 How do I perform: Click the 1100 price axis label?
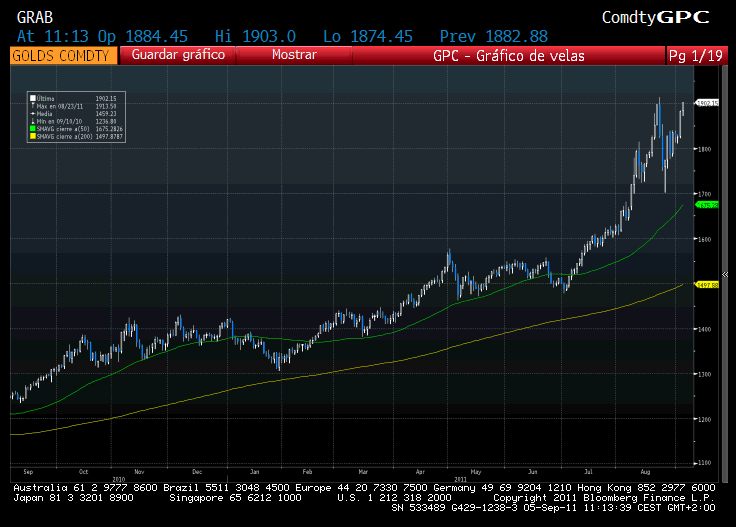click(x=705, y=463)
